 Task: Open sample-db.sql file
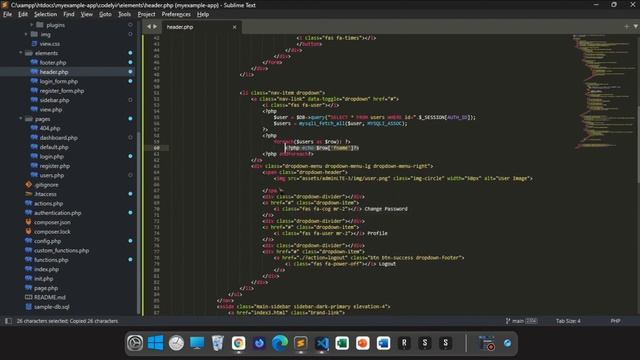click(51, 307)
